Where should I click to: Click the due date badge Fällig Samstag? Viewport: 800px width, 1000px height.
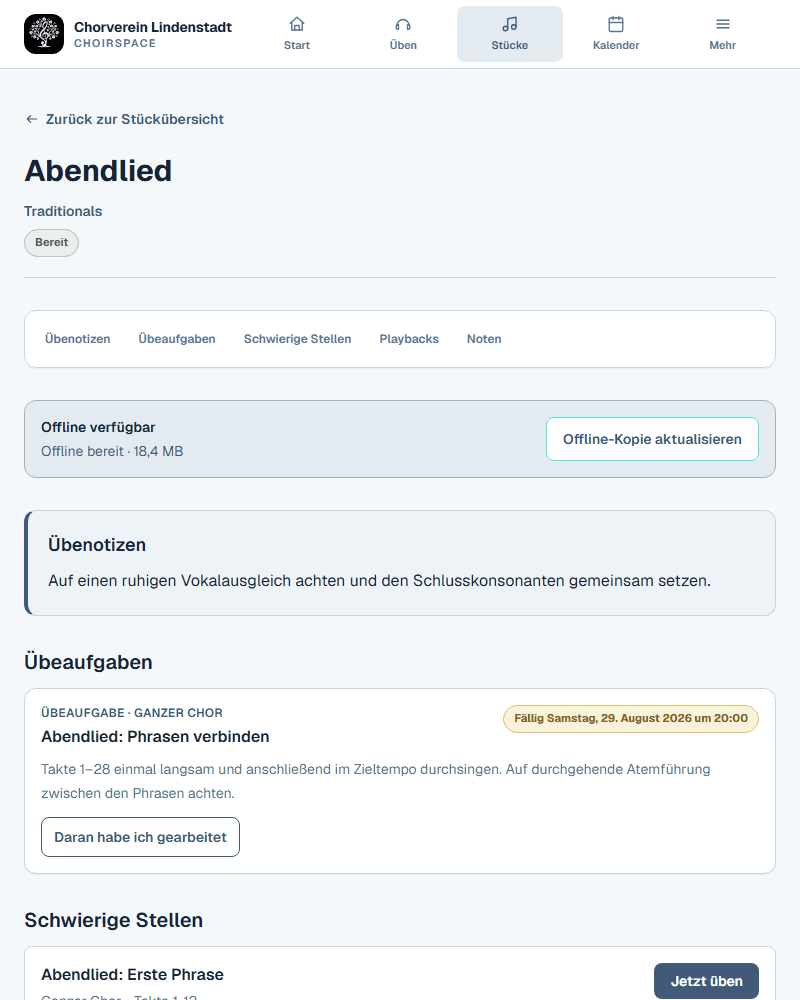point(631,718)
